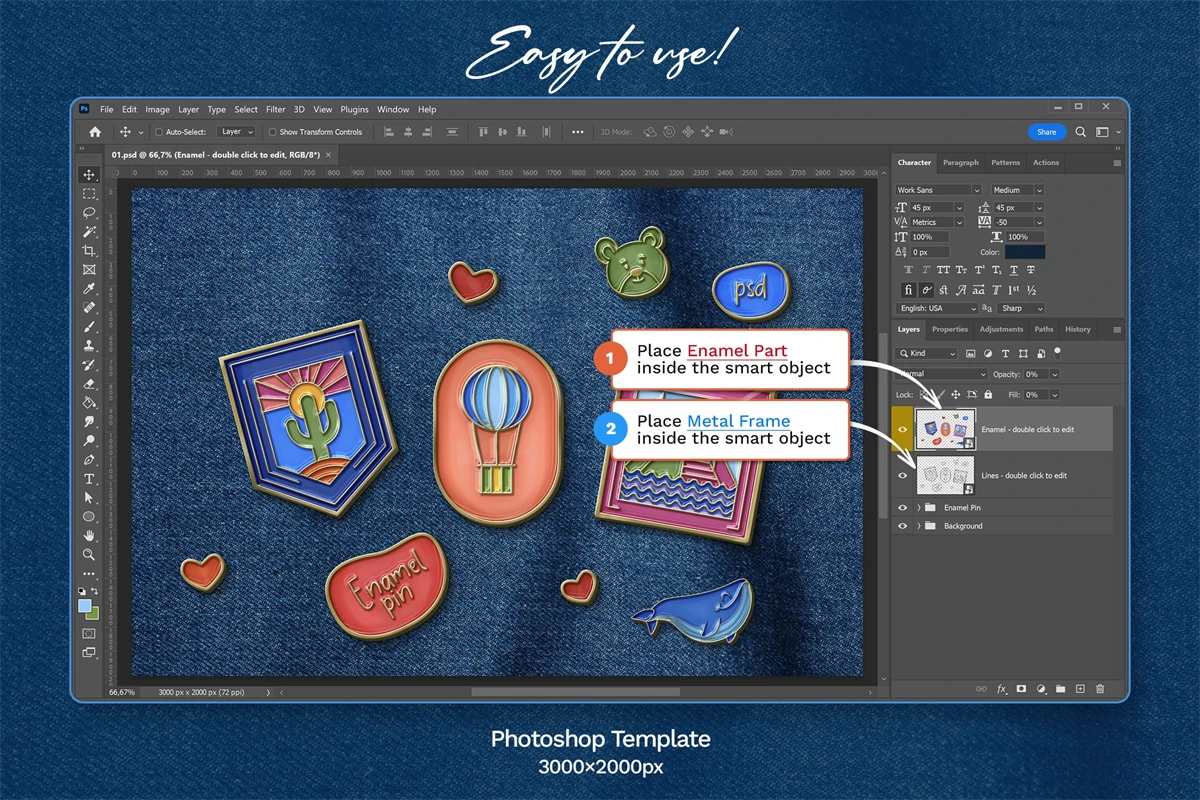Pick the Eyedropper tool
The width and height of the screenshot is (1200, 800).
89,289
